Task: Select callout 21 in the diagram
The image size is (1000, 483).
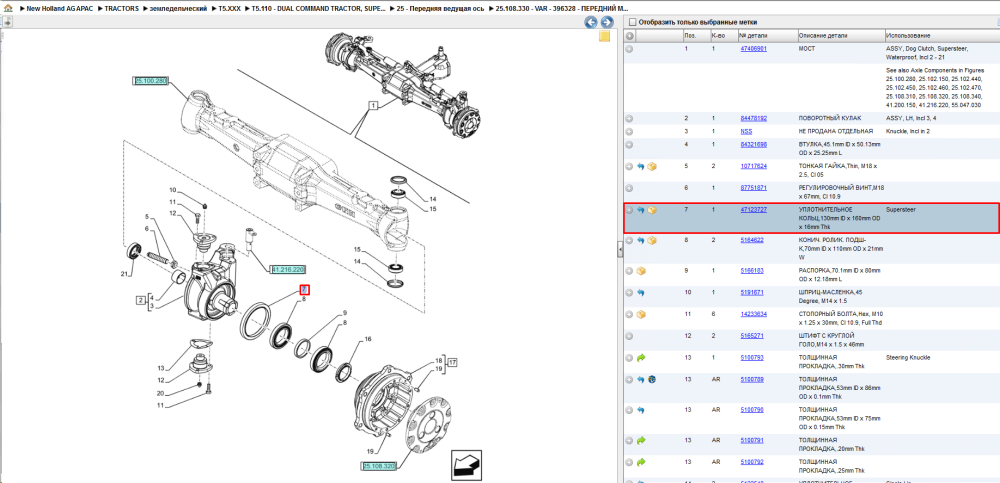Action: 126,274
